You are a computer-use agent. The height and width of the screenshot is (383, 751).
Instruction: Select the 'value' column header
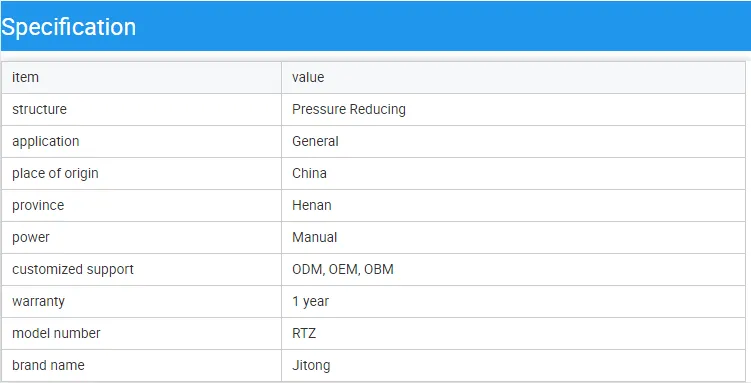(x=308, y=77)
